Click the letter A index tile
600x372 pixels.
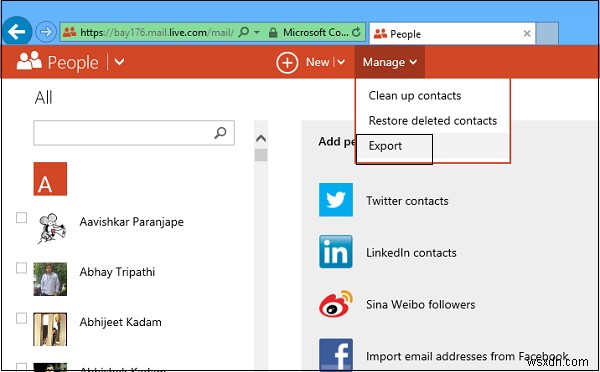pyautogui.click(x=50, y=179)
